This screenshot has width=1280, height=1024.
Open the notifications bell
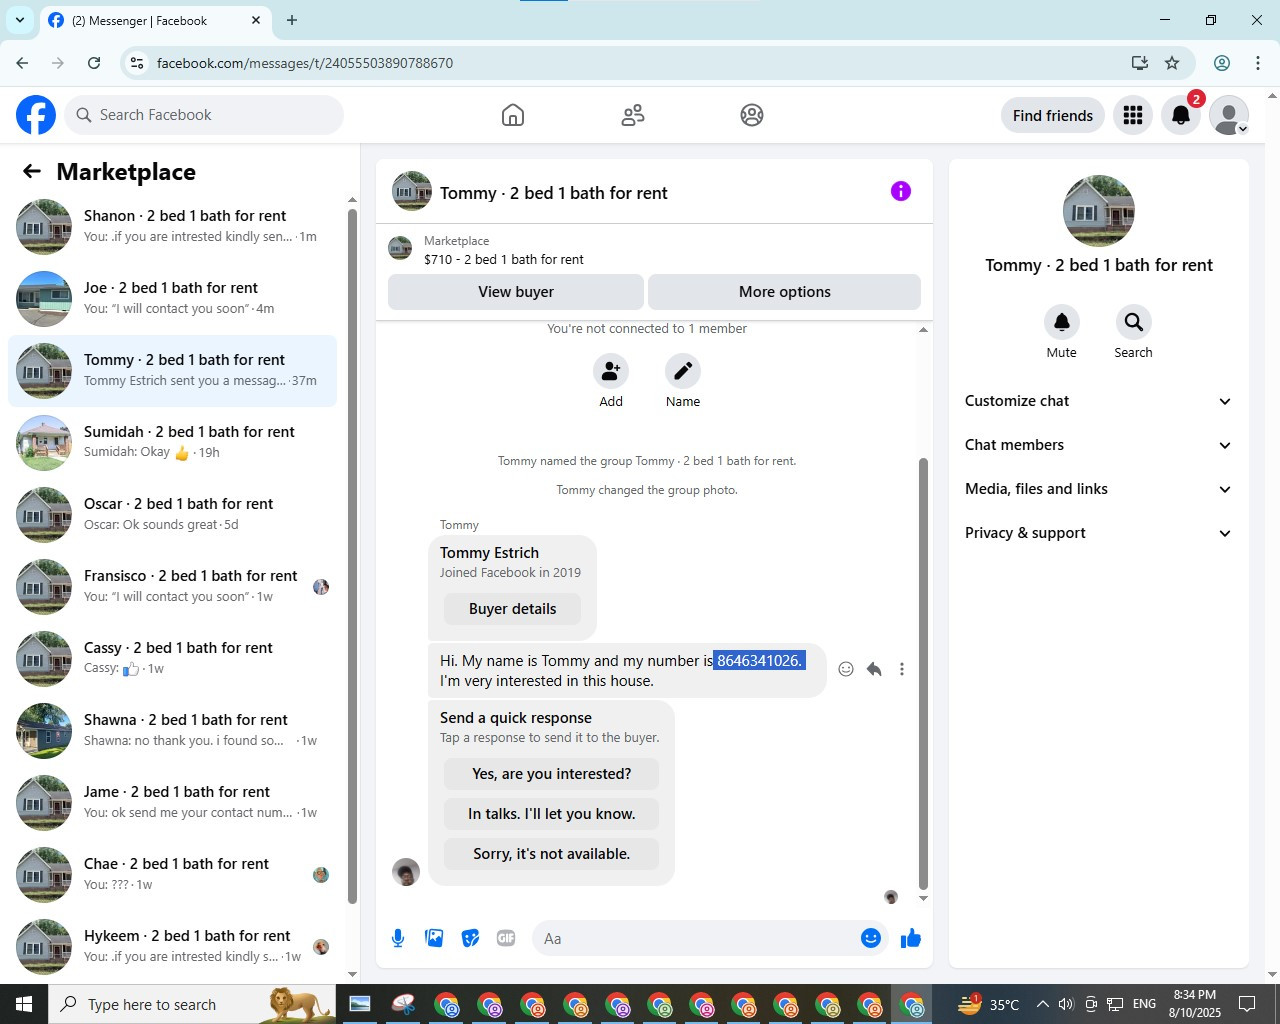[x=1181, y=115]
